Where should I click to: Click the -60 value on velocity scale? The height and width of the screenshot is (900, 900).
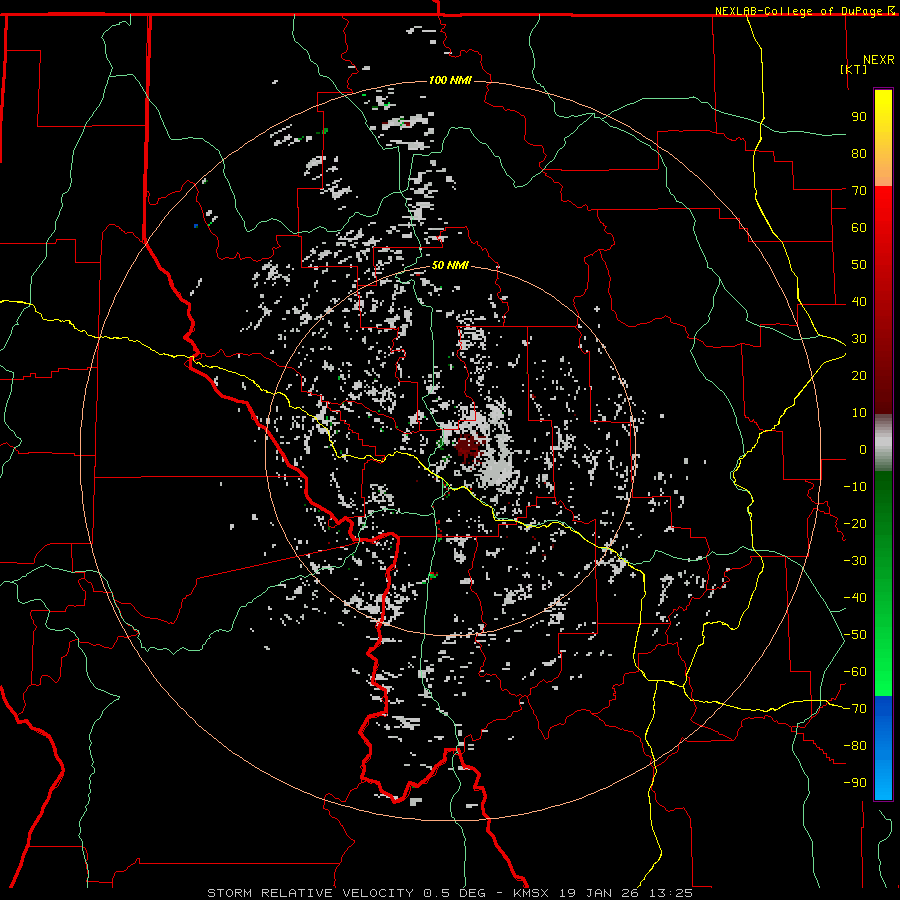pyautogui.click(x=855, y=672)
